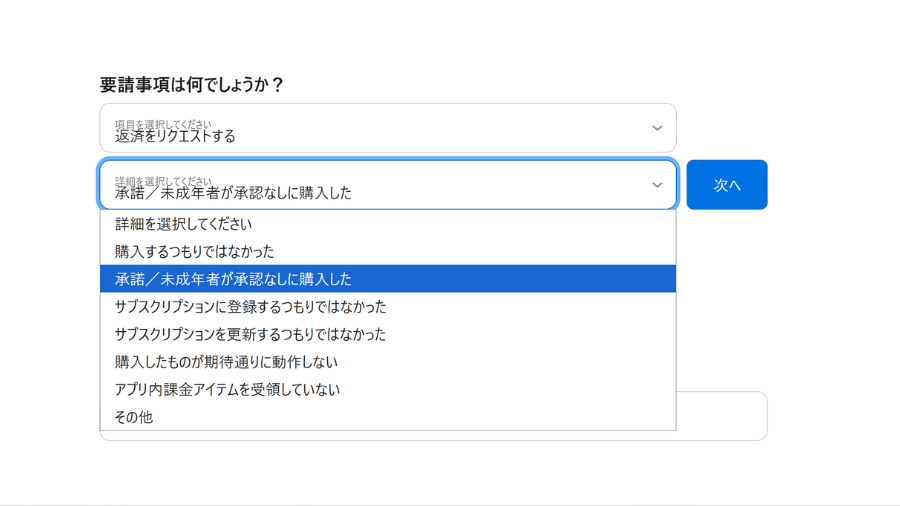Viewport: 900px width, 506px height.
Task: Click the small 項目を選択してください label
Action: [163, 124]
